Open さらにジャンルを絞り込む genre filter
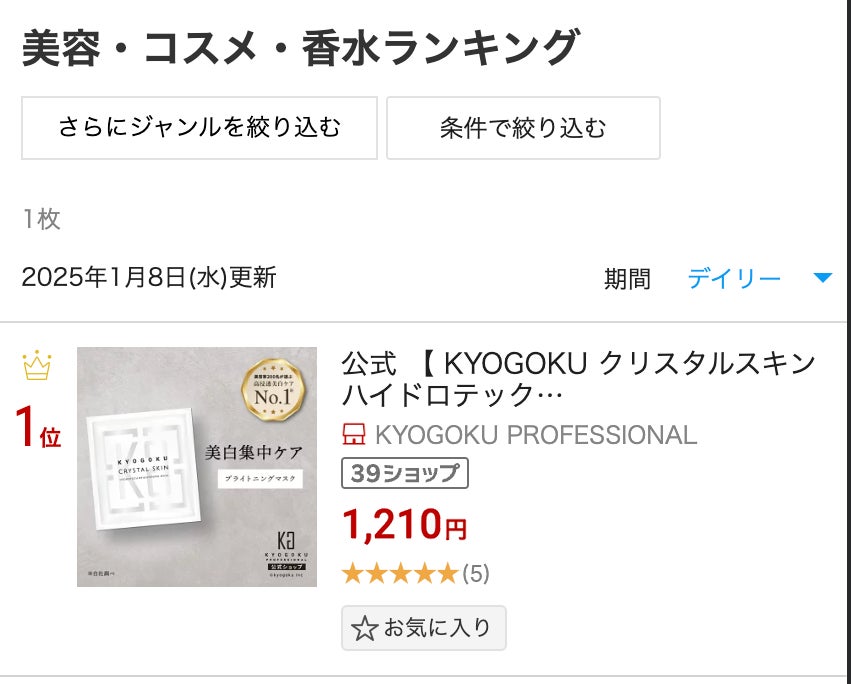851x684 pixels. coord(199,128)
